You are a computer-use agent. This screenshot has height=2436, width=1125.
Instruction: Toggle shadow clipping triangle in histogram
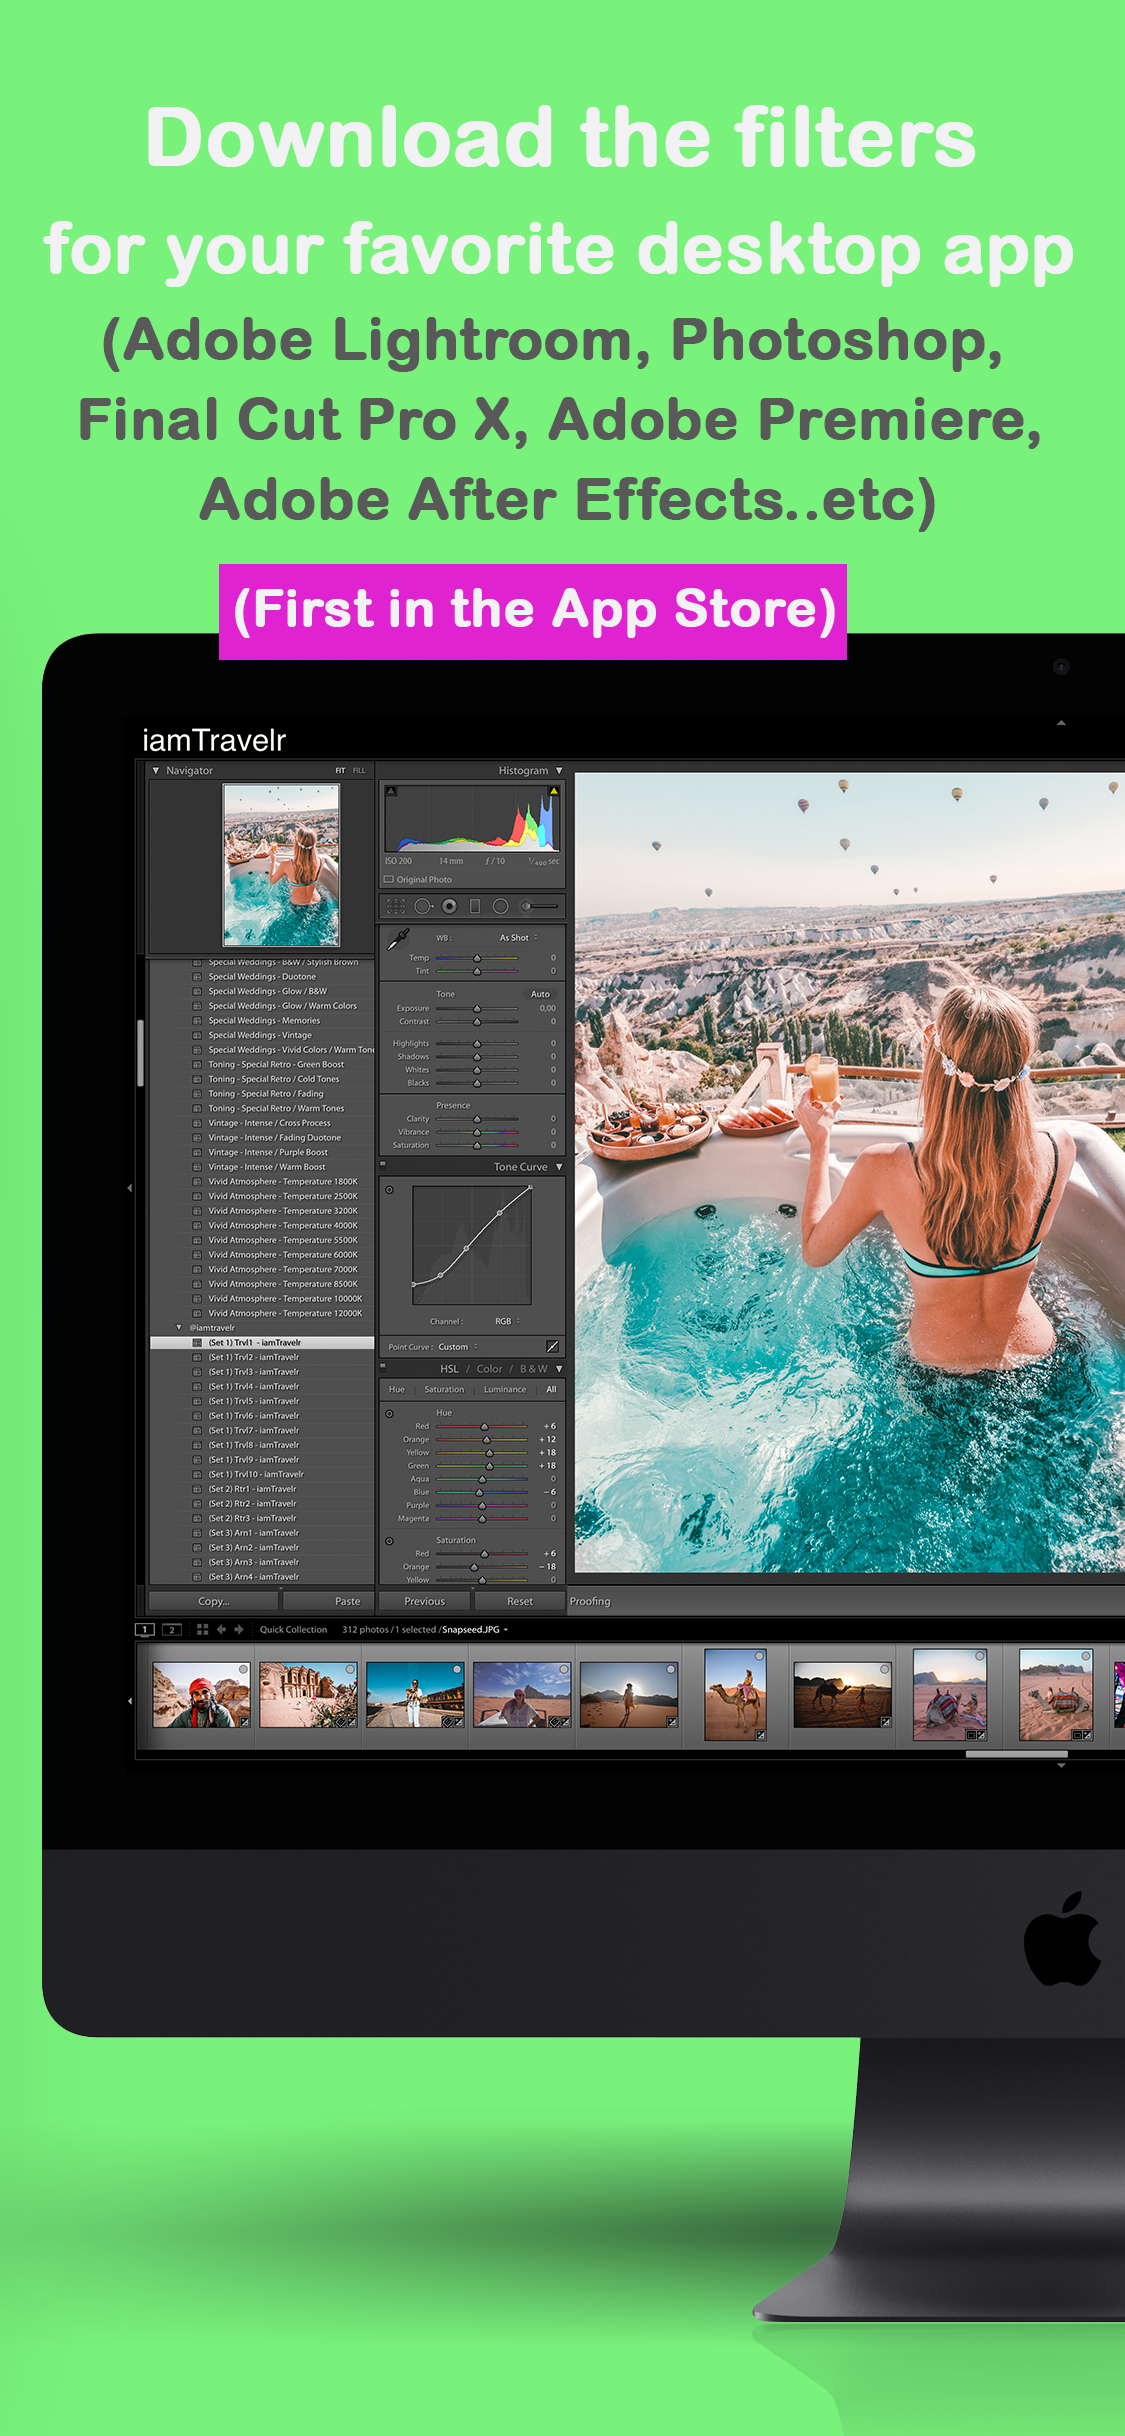pyautogui.click(x=391, y=791)
